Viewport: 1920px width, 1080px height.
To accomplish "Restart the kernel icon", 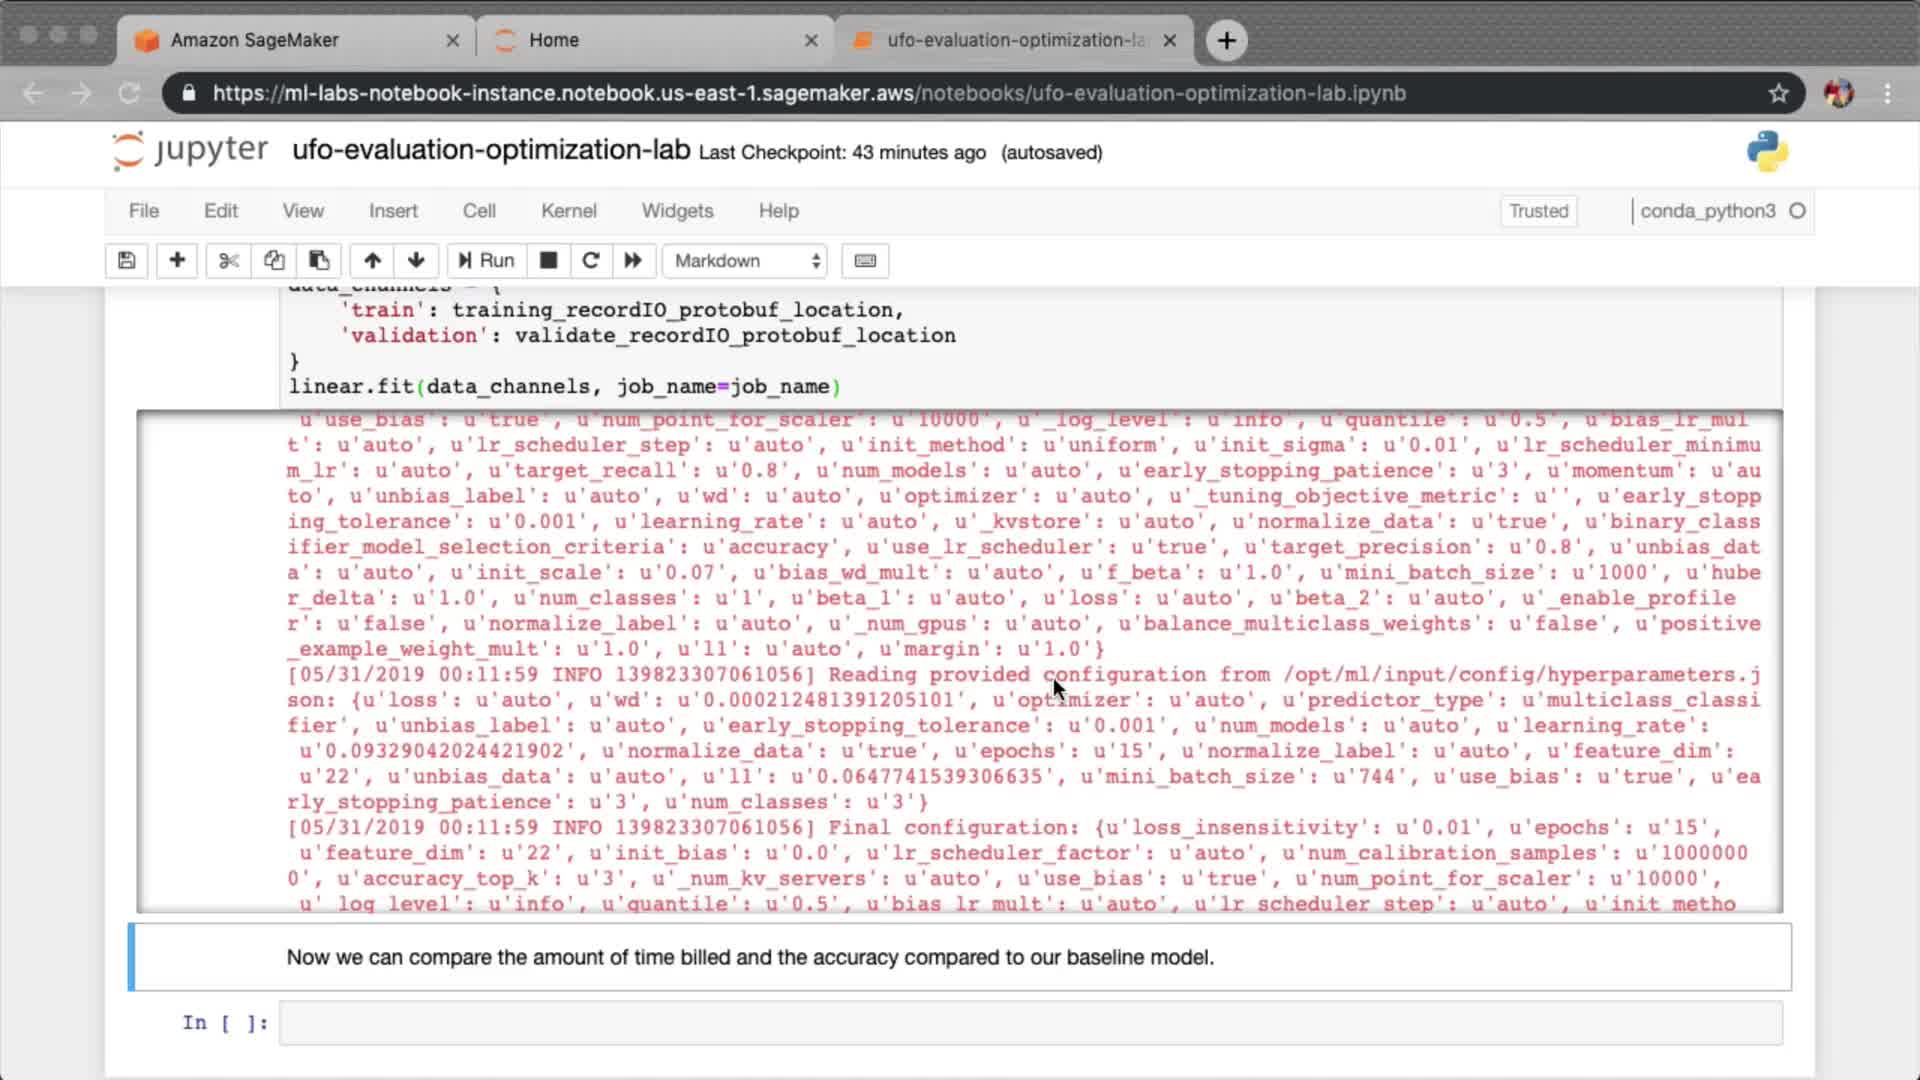I will click(590, 260).
